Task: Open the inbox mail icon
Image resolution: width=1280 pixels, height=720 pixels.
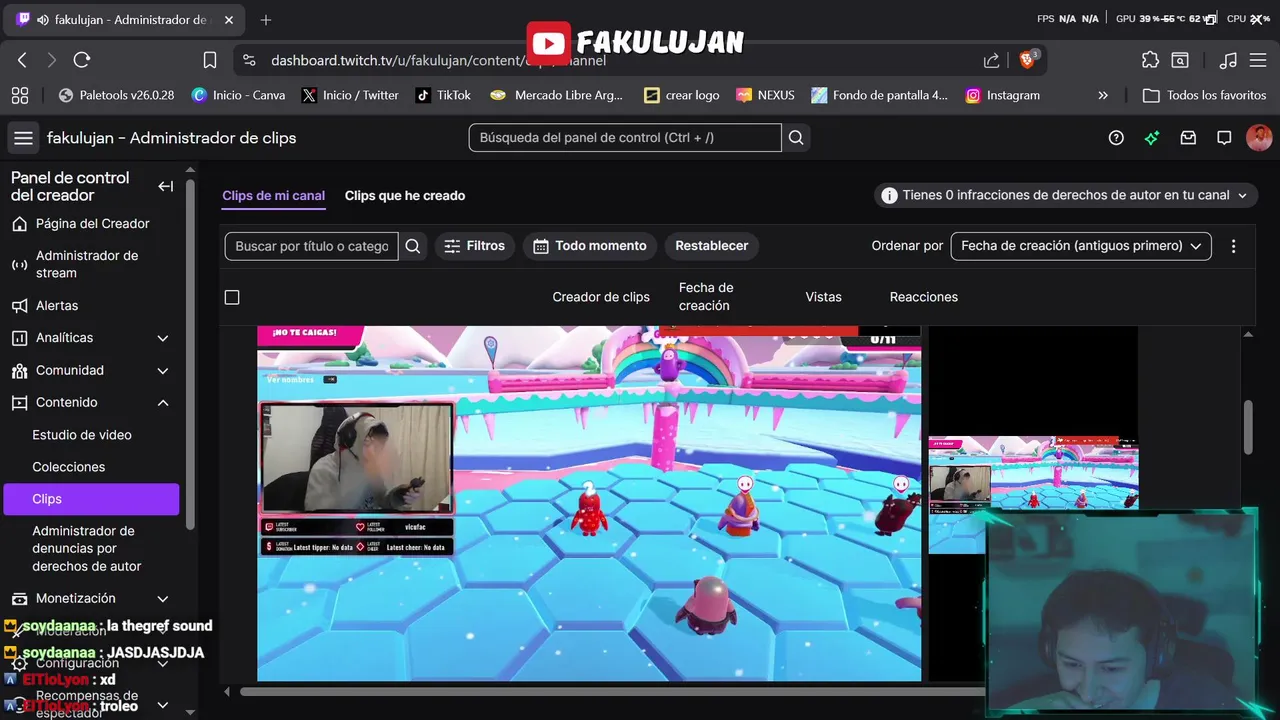Action: click(1188, 138)
